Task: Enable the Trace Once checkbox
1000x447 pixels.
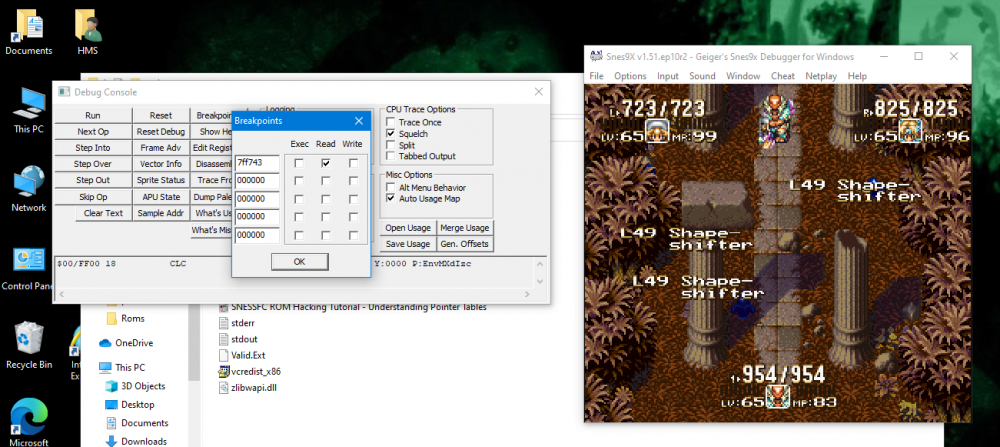Action: pos(390,122)
